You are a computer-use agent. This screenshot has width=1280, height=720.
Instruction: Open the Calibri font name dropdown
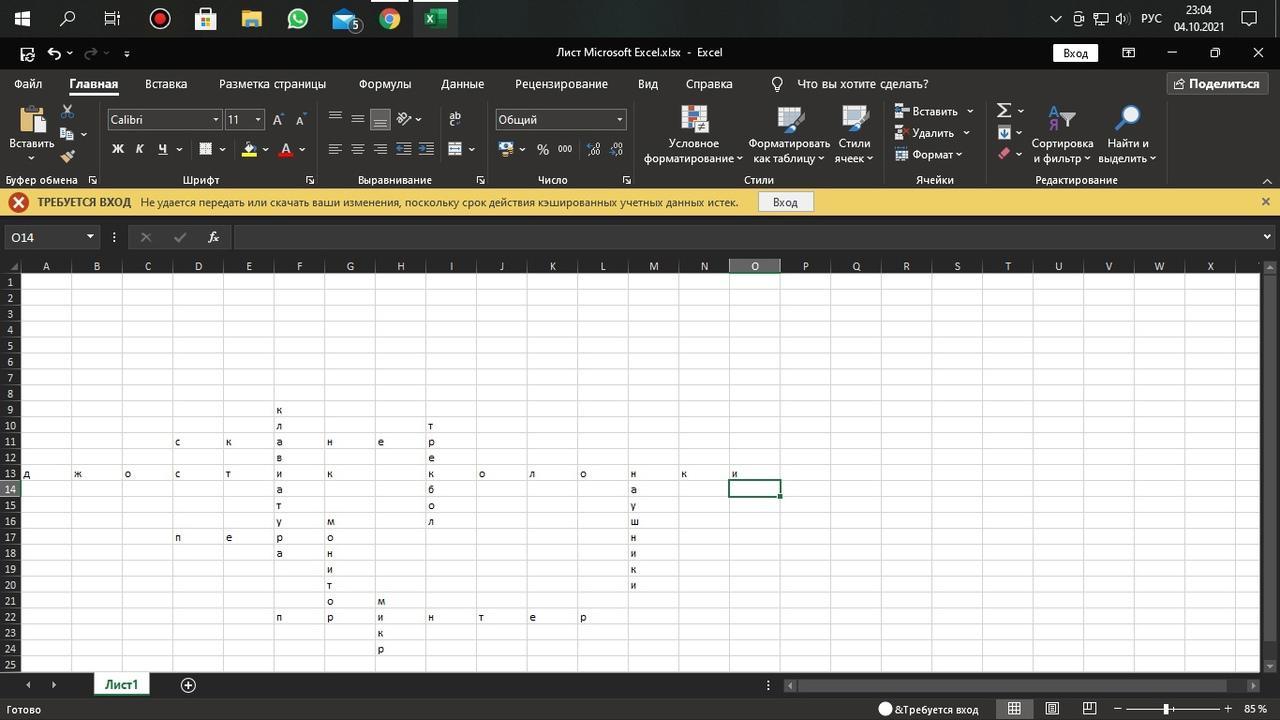pyautogui.click(x=215, y=120)
